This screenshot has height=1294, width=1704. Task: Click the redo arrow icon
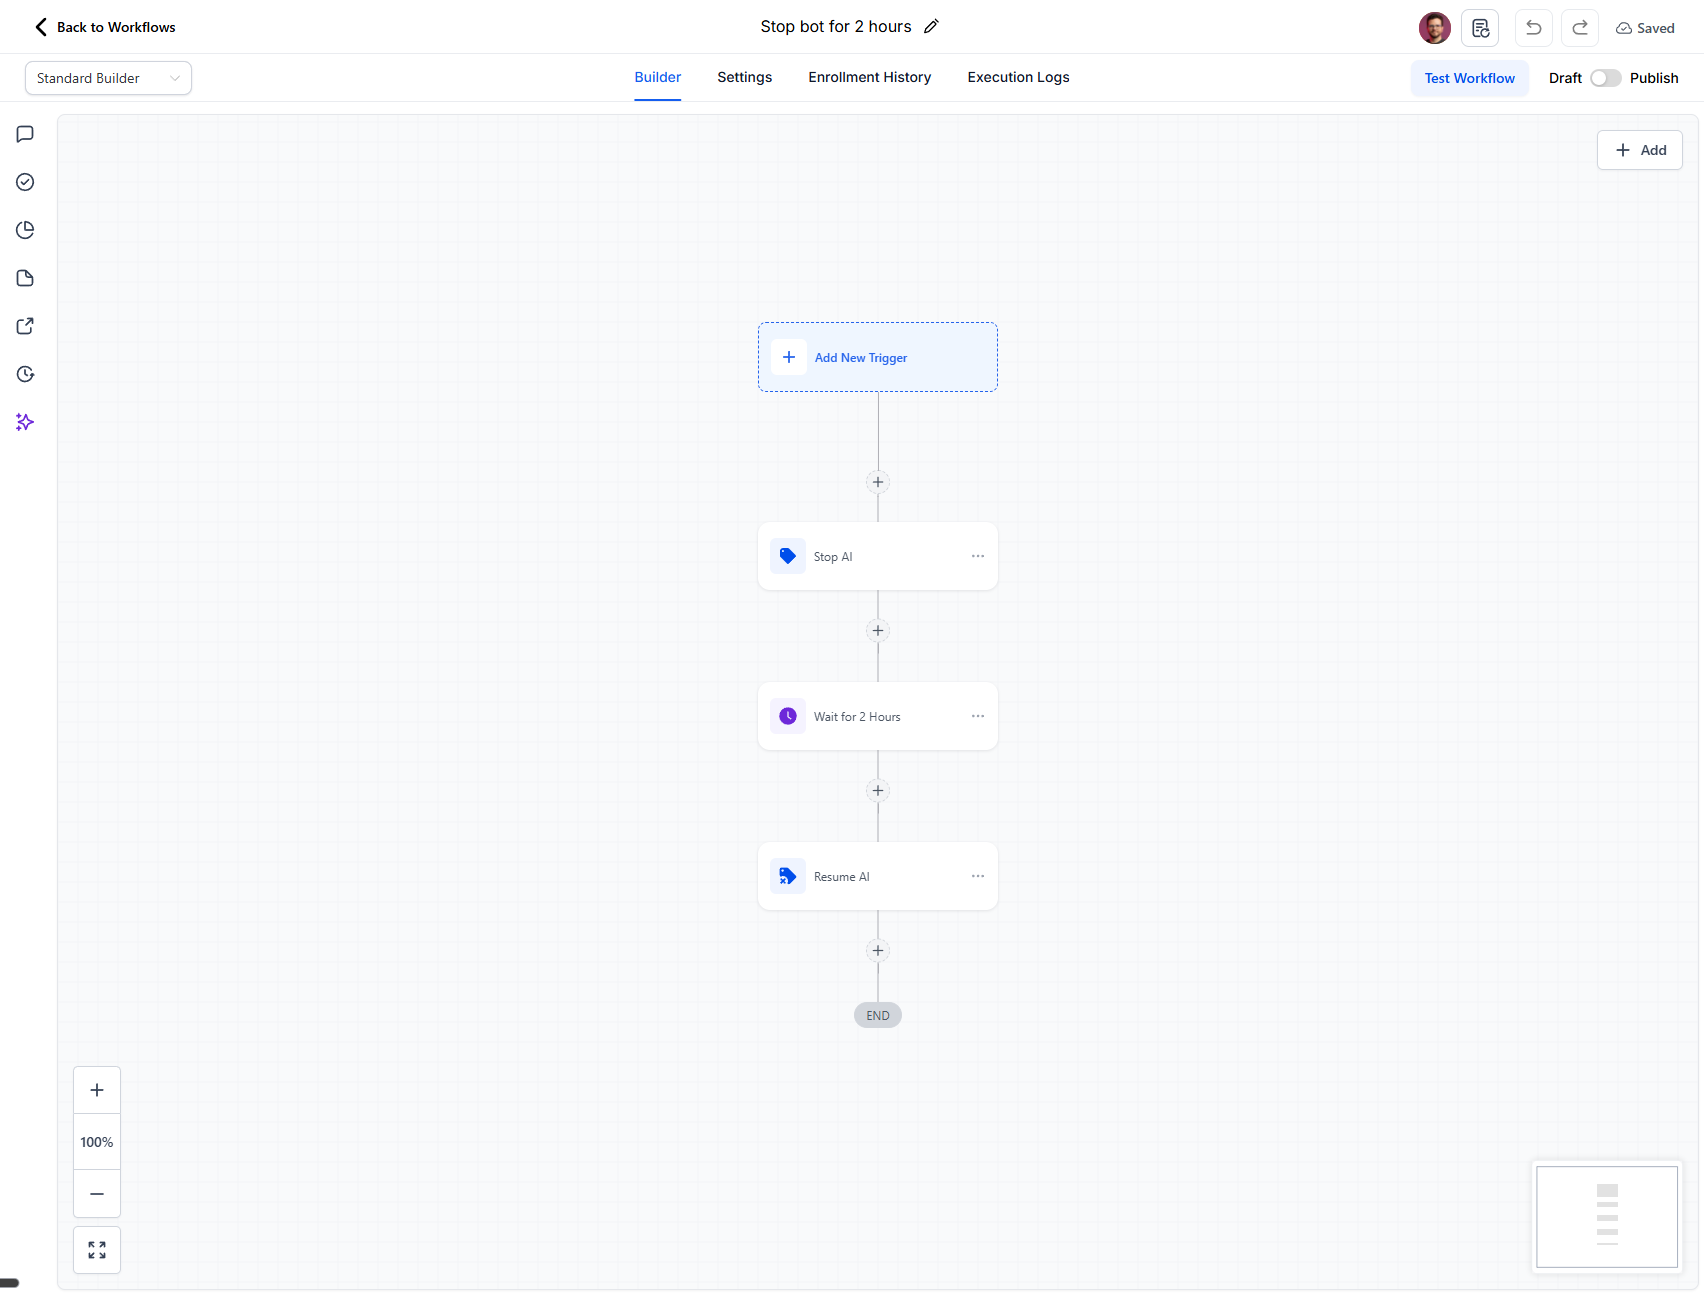[1579, 27]
